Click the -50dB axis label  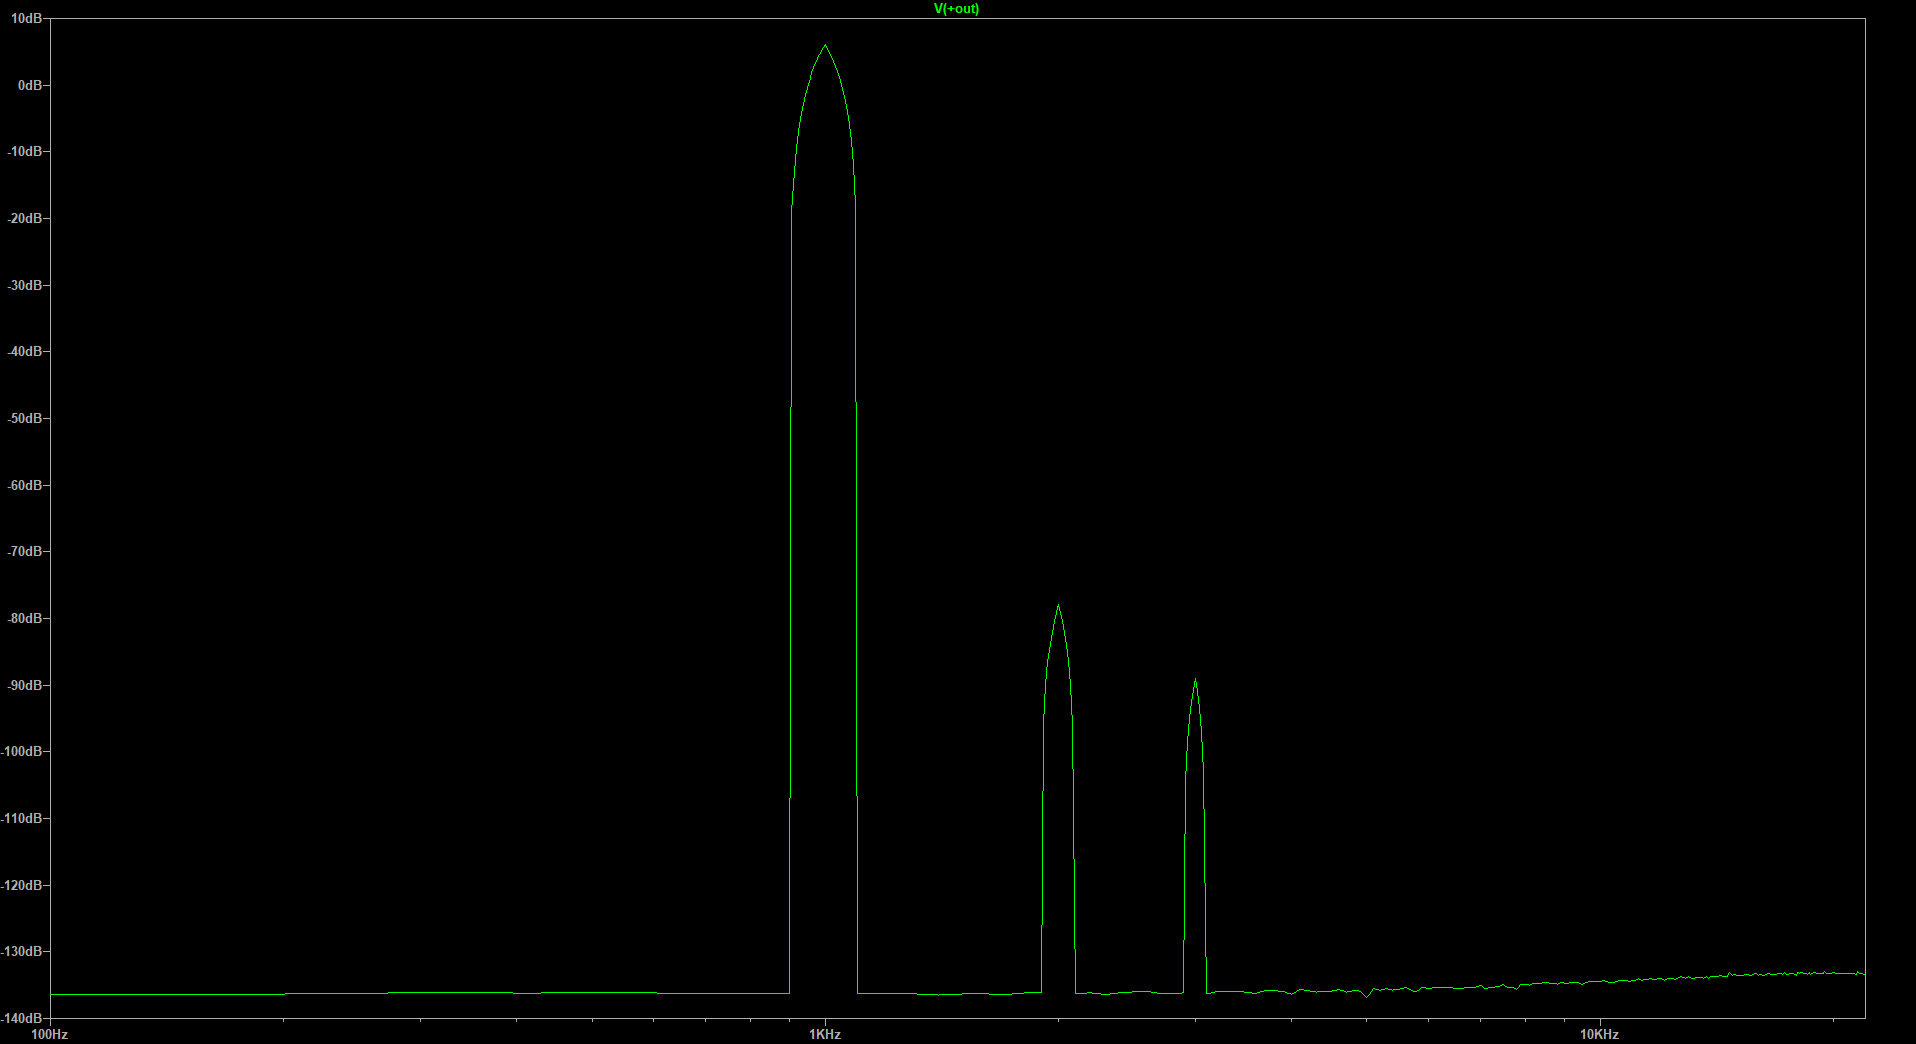click(x=25, y=419)
